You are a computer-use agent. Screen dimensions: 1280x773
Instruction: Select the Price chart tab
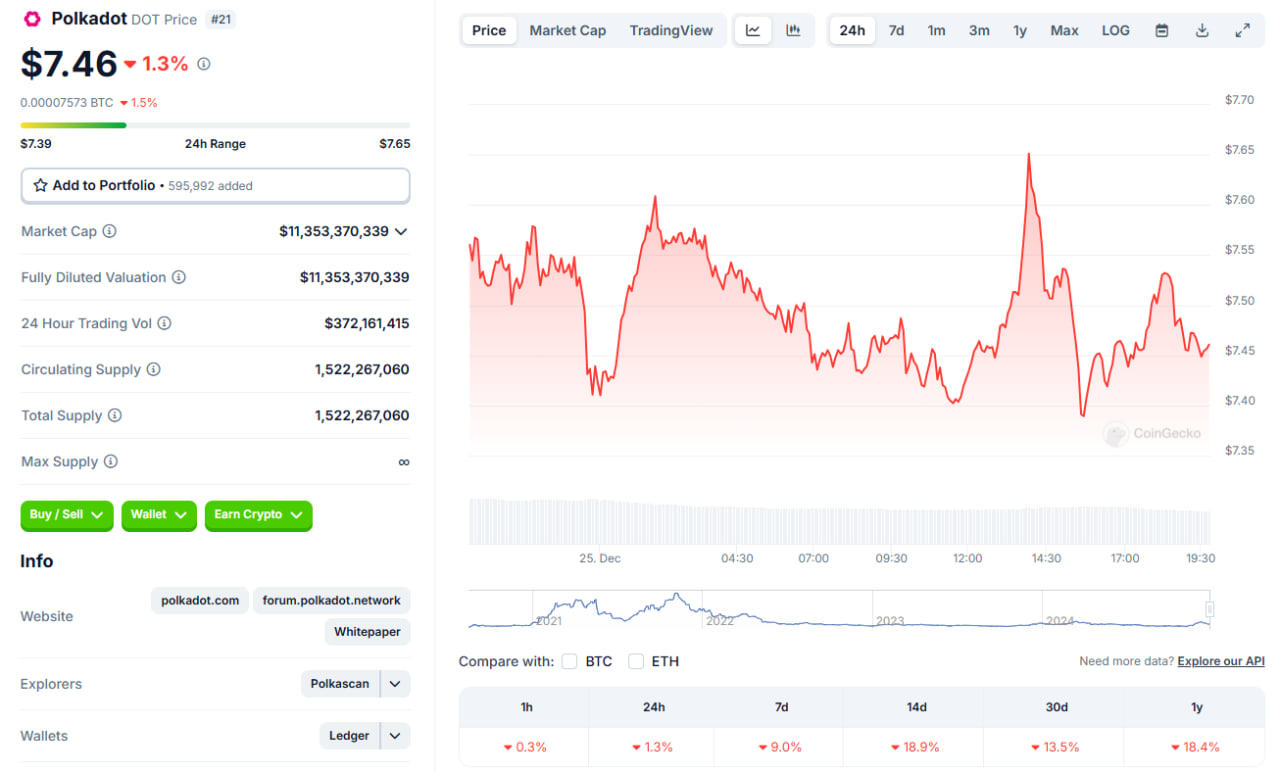[x=489, y=30]
